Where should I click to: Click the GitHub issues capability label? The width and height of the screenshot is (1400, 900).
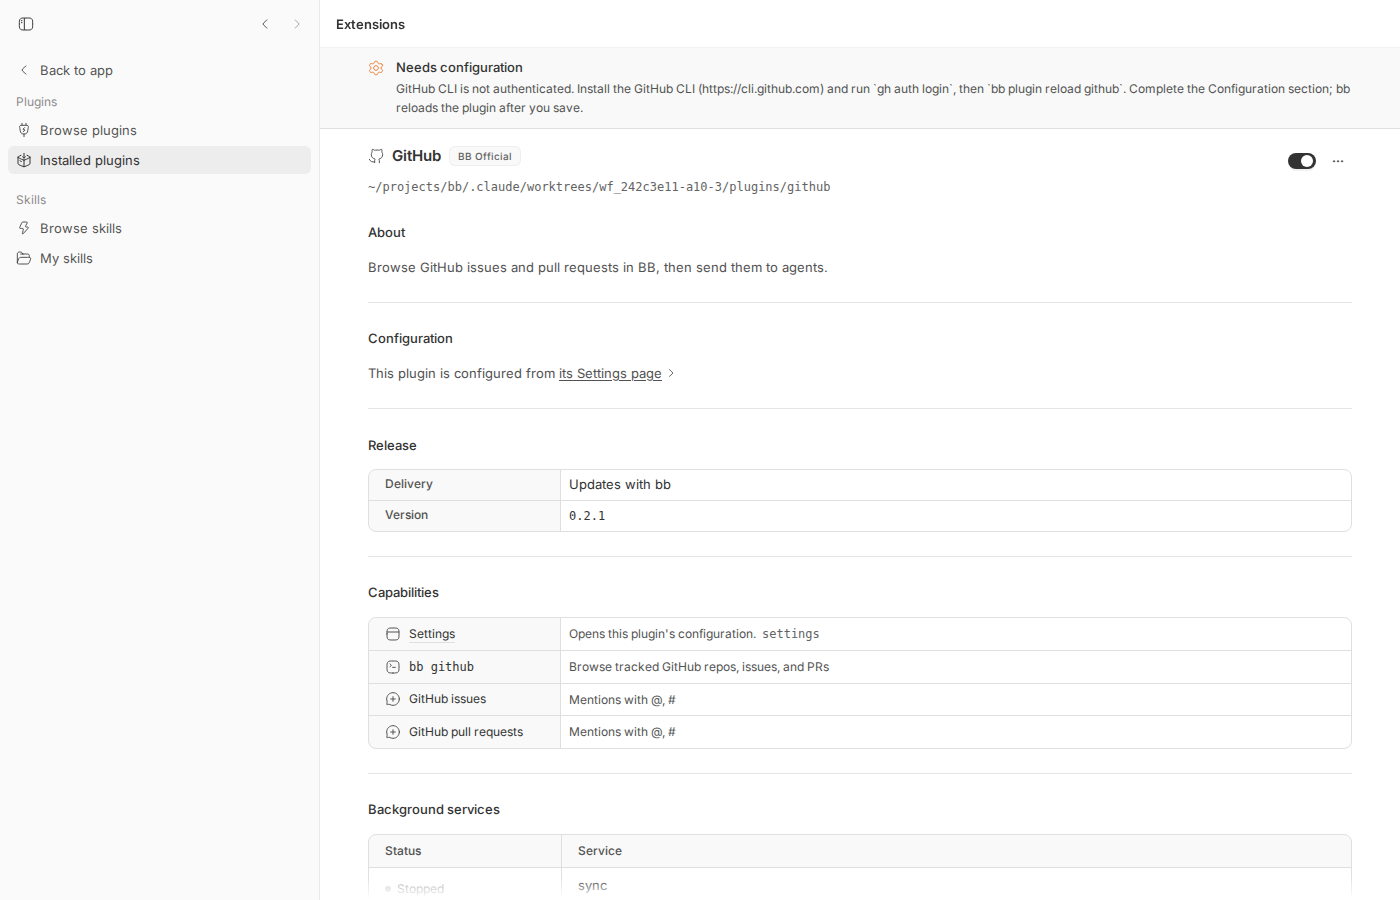(447, 699)
